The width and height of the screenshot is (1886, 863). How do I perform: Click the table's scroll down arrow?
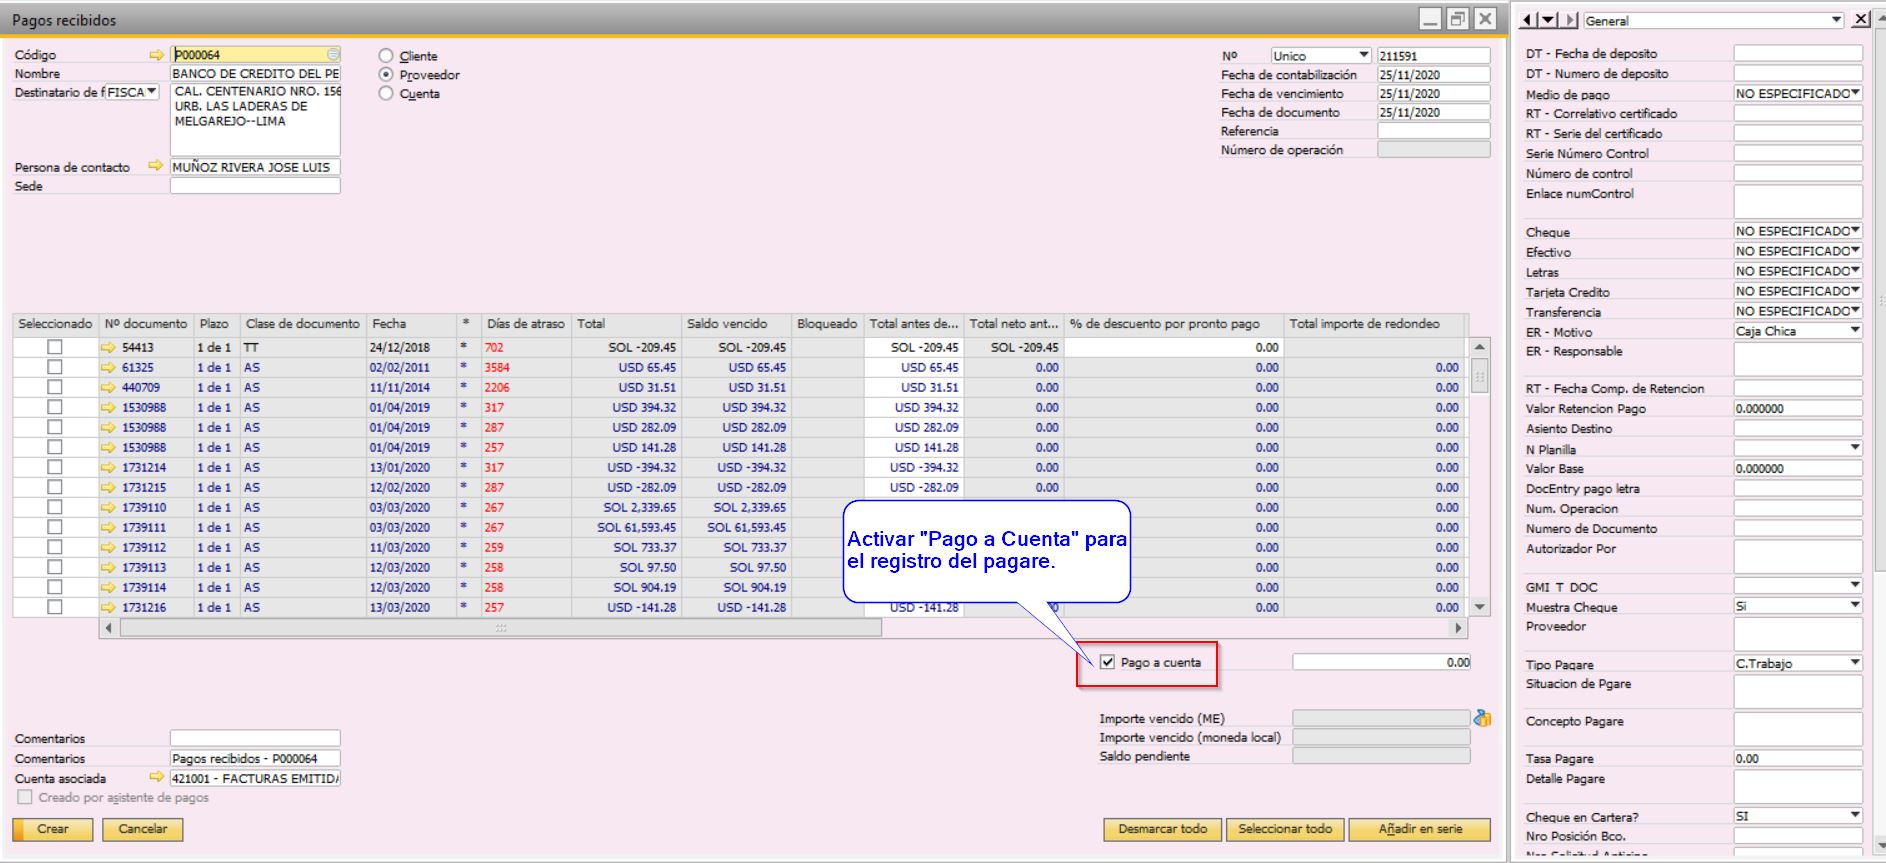point(1480,607)
